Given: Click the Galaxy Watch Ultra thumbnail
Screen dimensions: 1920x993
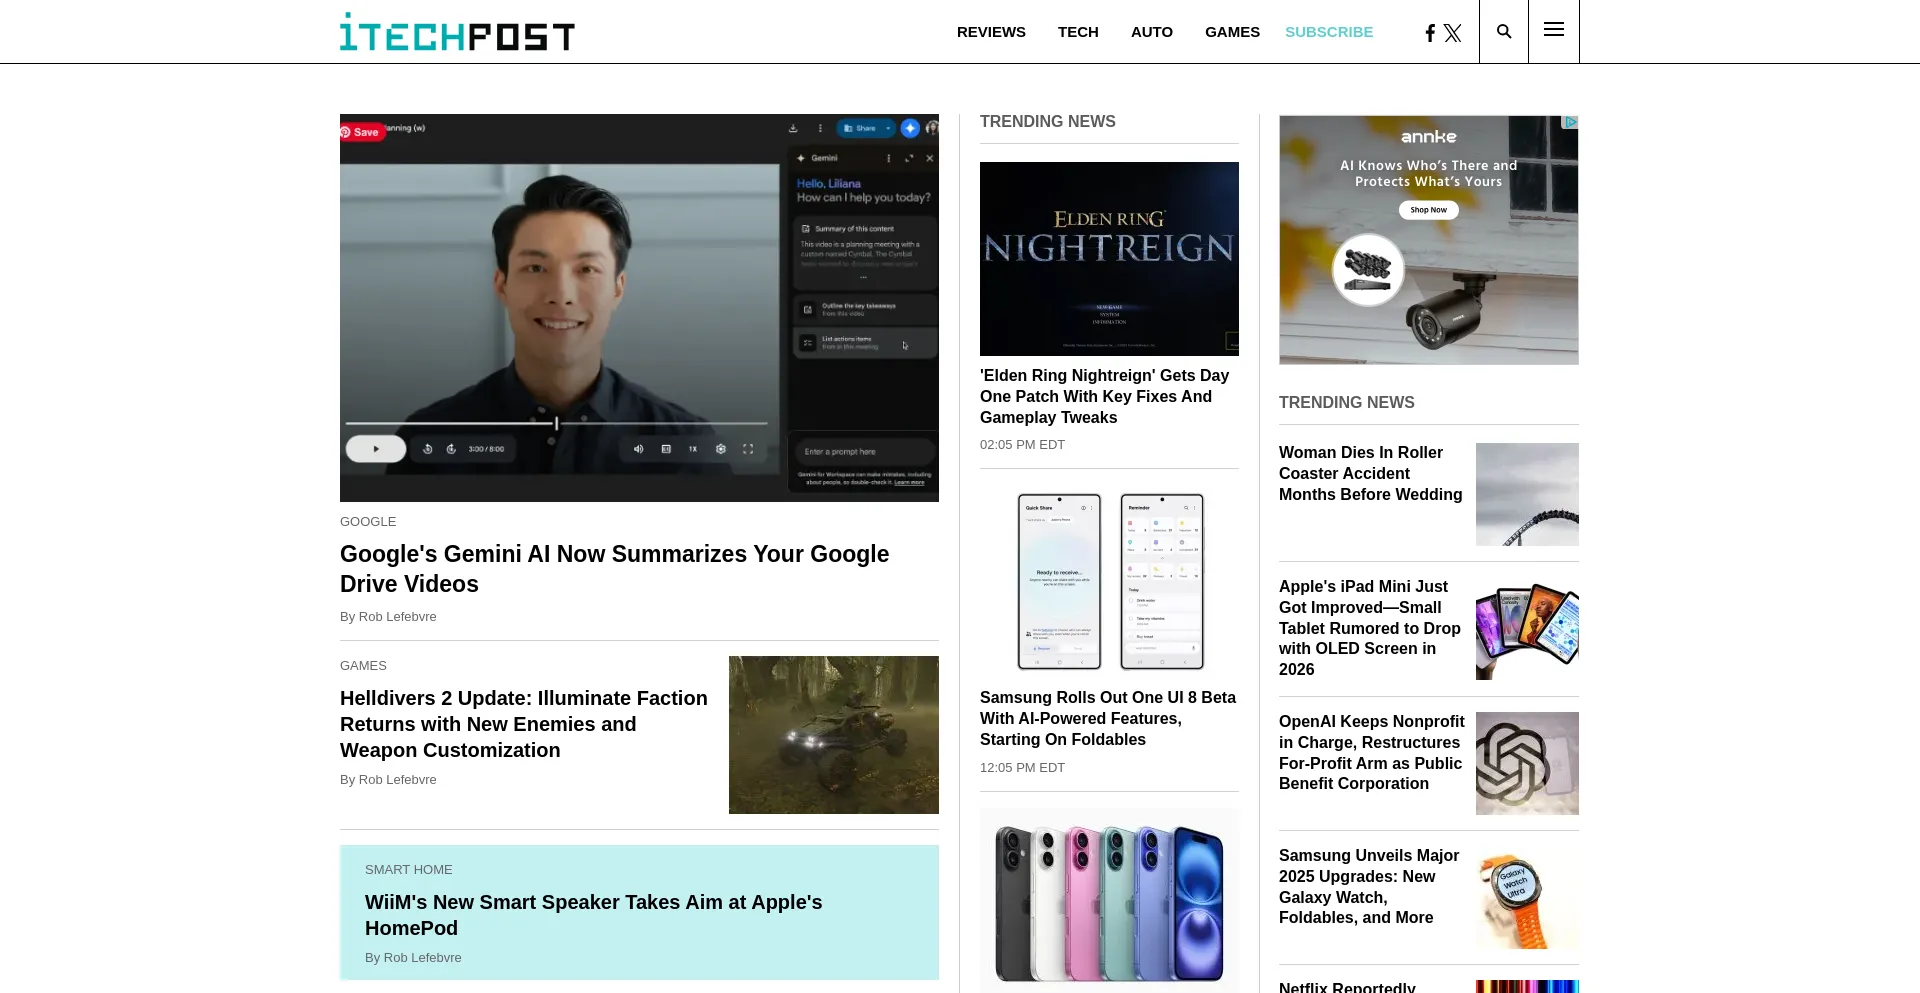Looking at the screenshot, I should [x=1527, y=898].
